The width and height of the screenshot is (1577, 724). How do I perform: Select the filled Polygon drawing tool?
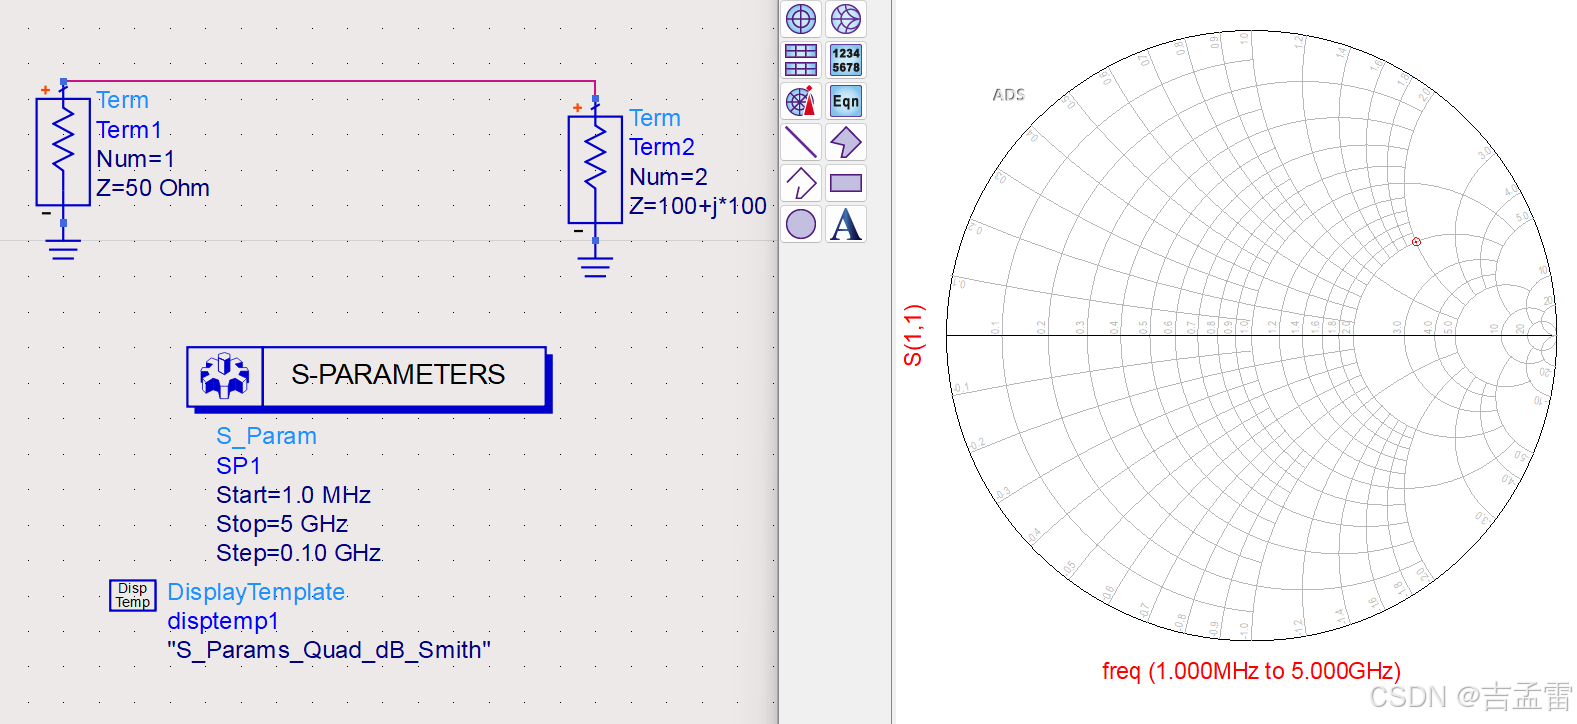click(x=846, y=142)
